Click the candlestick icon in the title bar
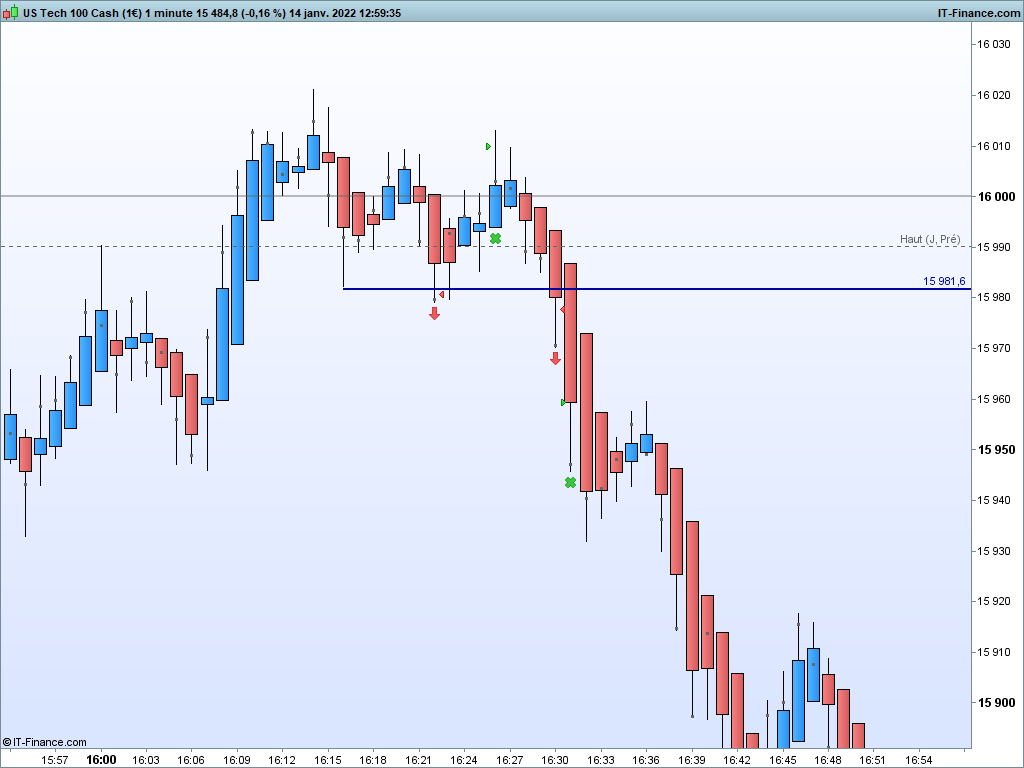This screenshot has height=768, width=1024. coord(10,12)
